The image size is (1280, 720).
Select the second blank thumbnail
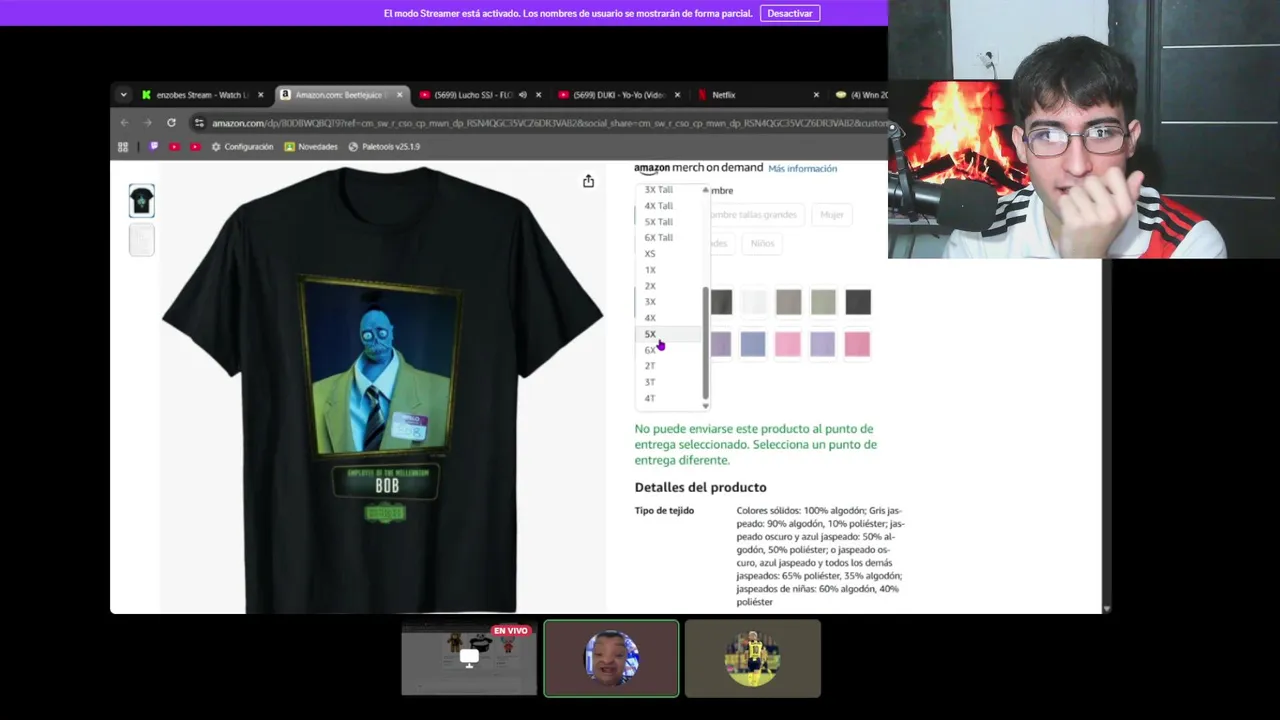click(x=142, y=240)
